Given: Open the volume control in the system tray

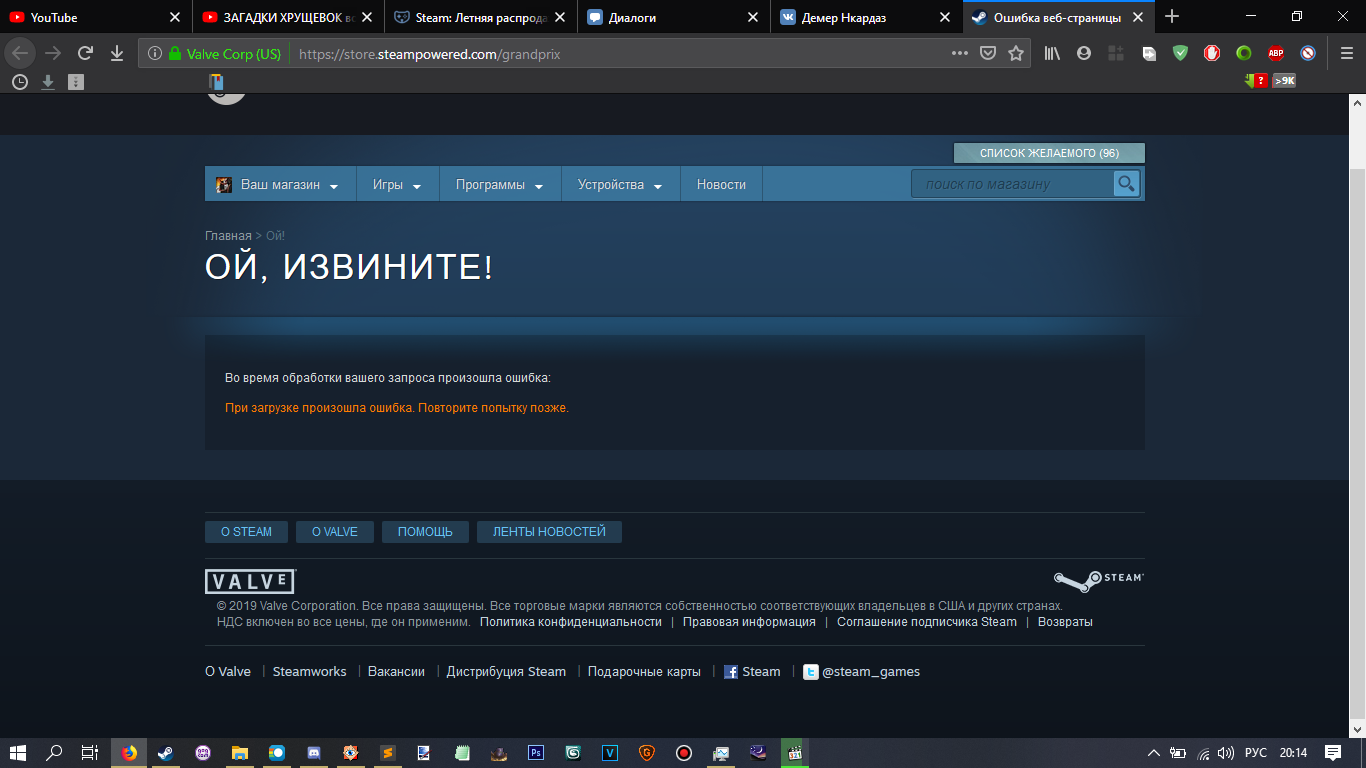Looking at the screenshot, I should [1226, 753].
